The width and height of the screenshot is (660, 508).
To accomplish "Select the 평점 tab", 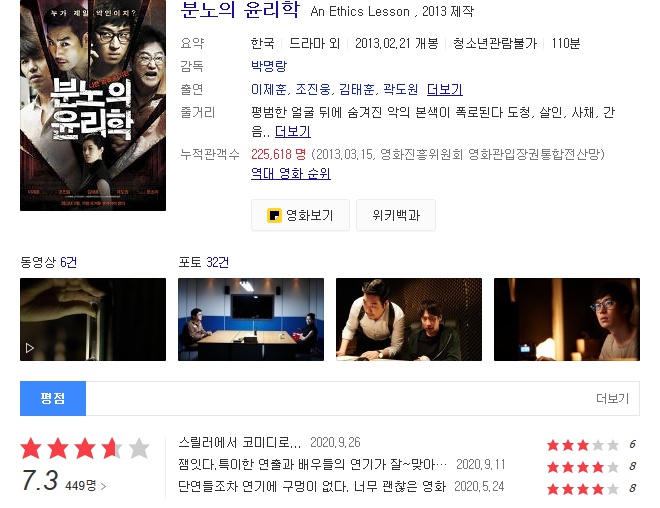I will [x=53, y=399].
